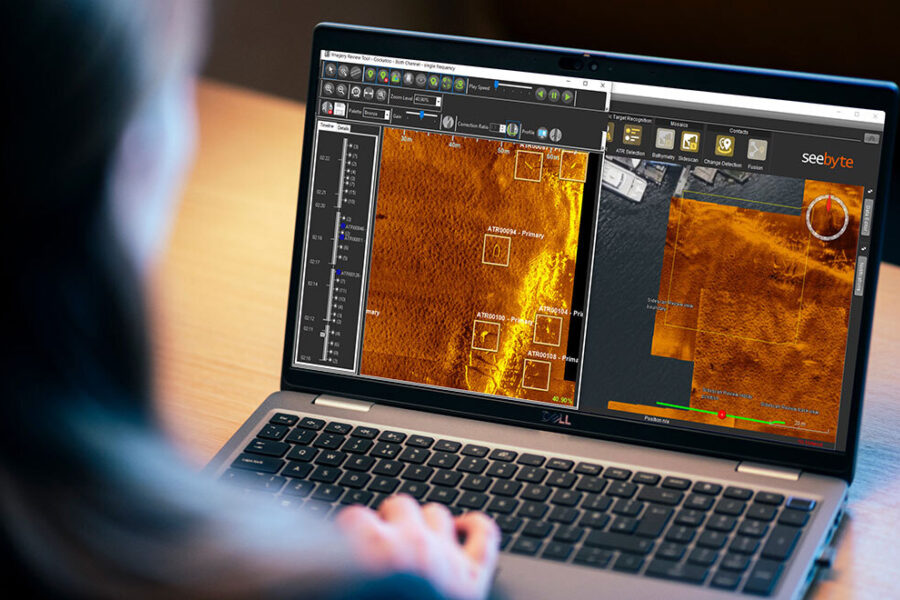Click the 02:22 time label on timeline
The image size is (900, 600).
click(324, 158)
